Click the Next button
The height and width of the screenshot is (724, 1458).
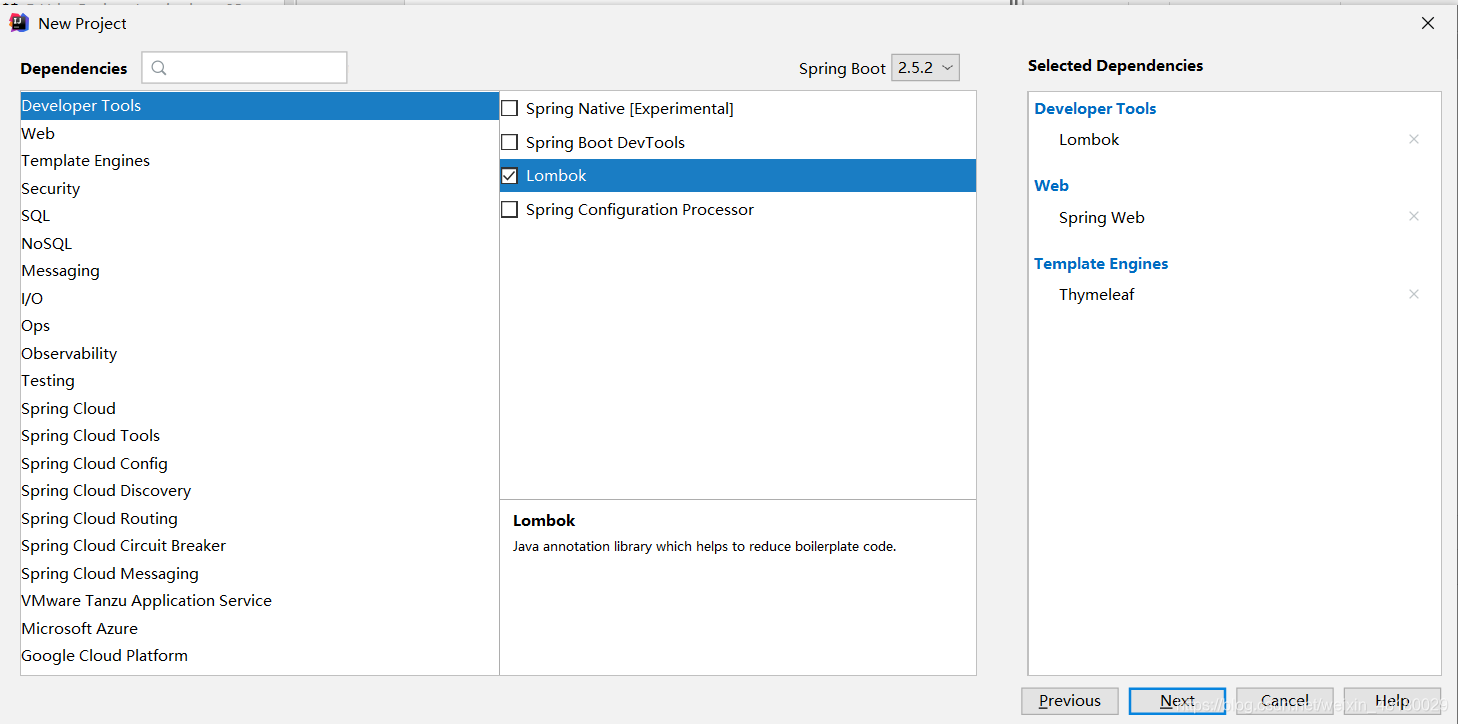point(1177,701)
